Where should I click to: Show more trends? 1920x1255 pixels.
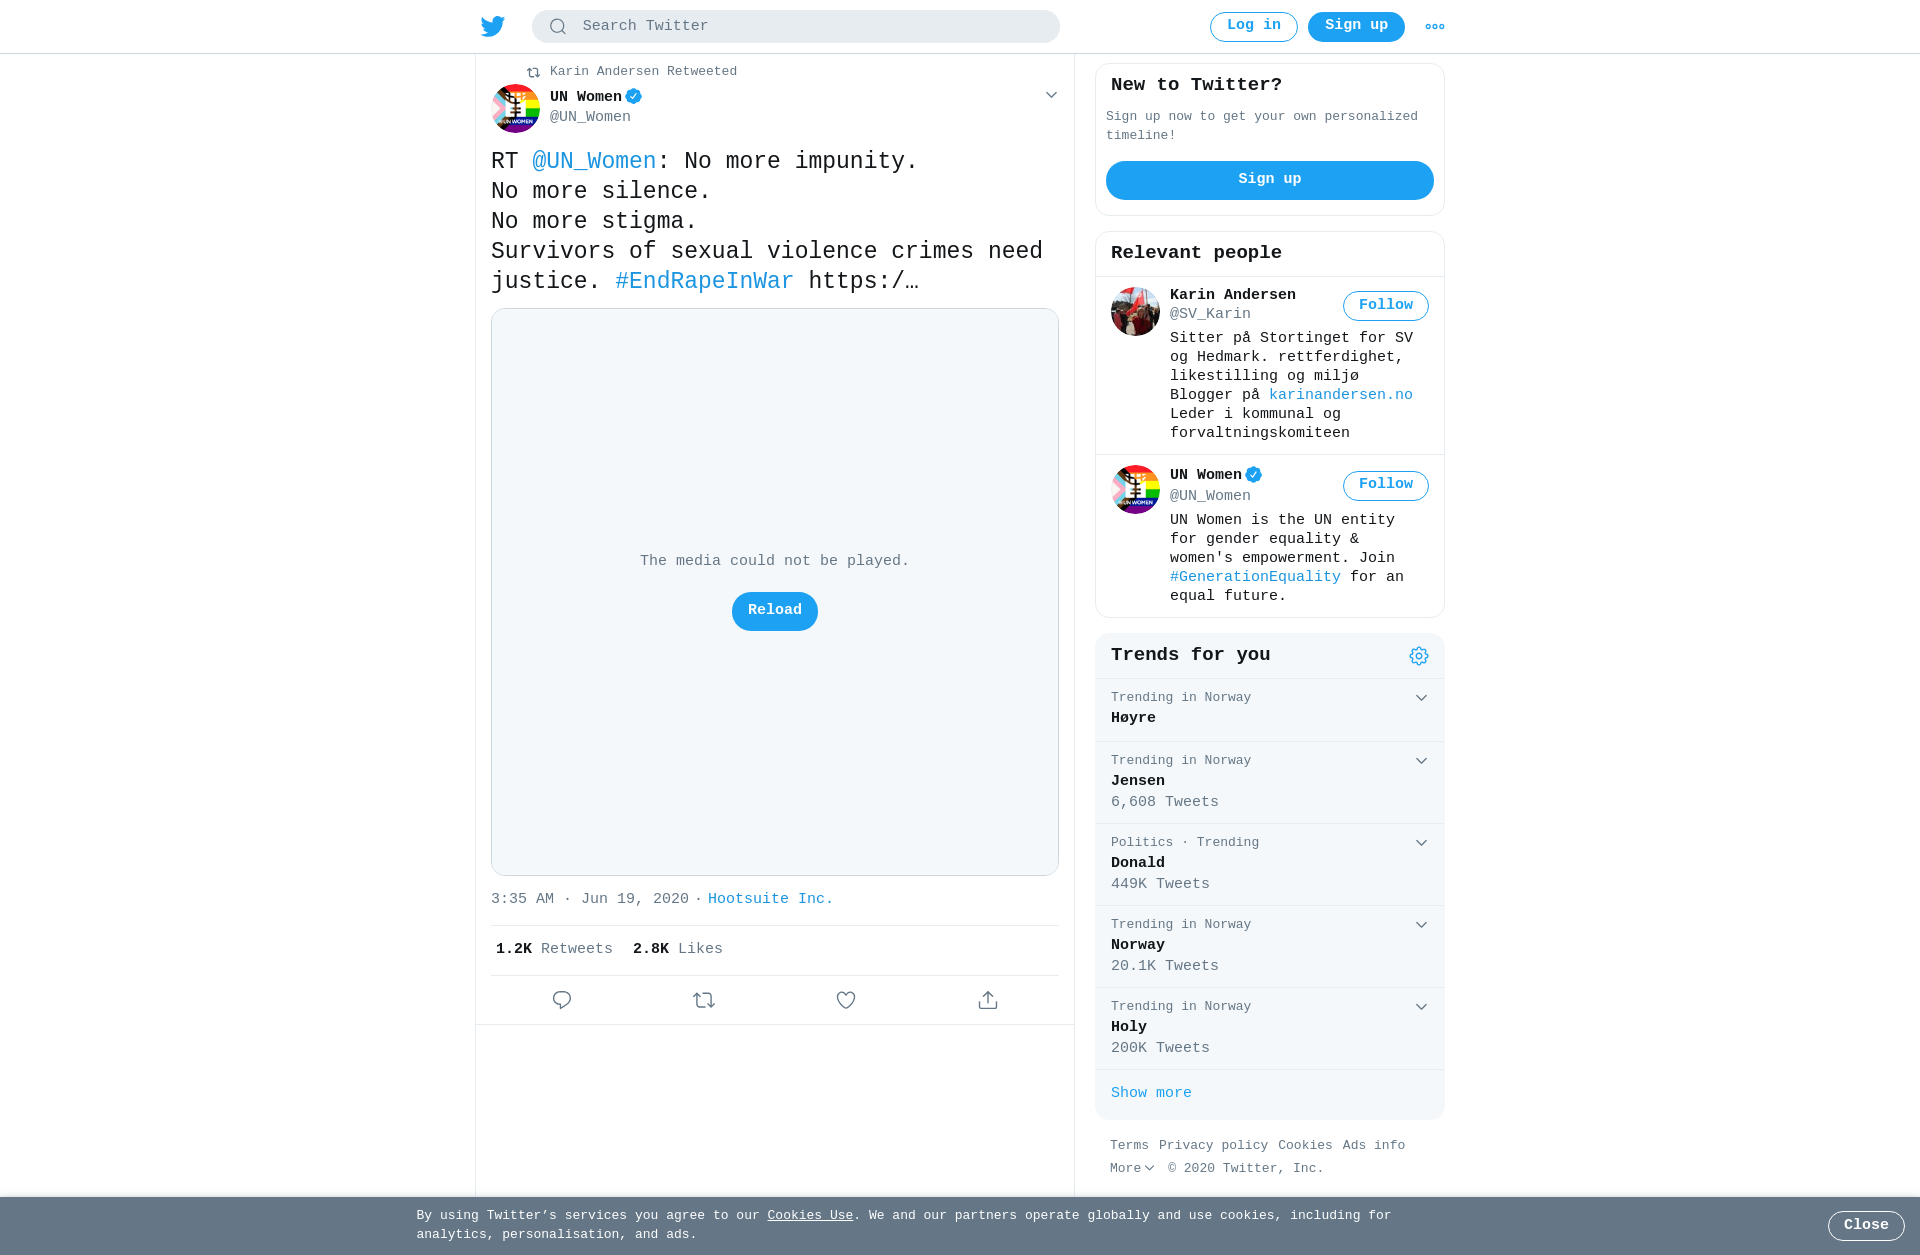1151,1093
